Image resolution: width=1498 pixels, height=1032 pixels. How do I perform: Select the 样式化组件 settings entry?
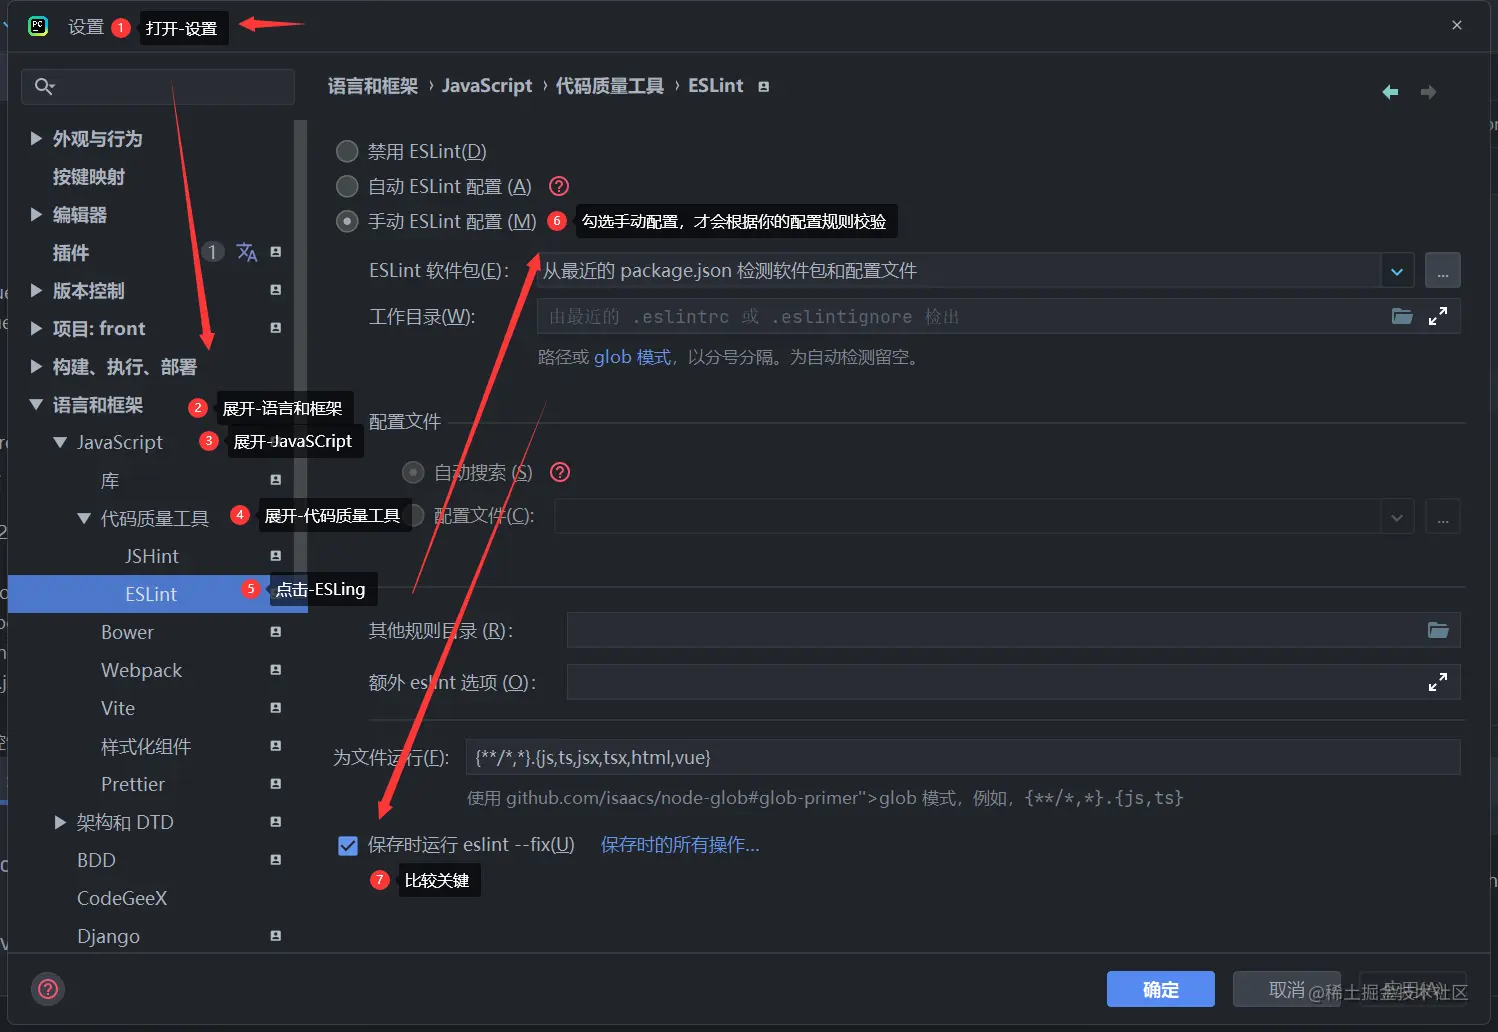(x=146, y=746)
